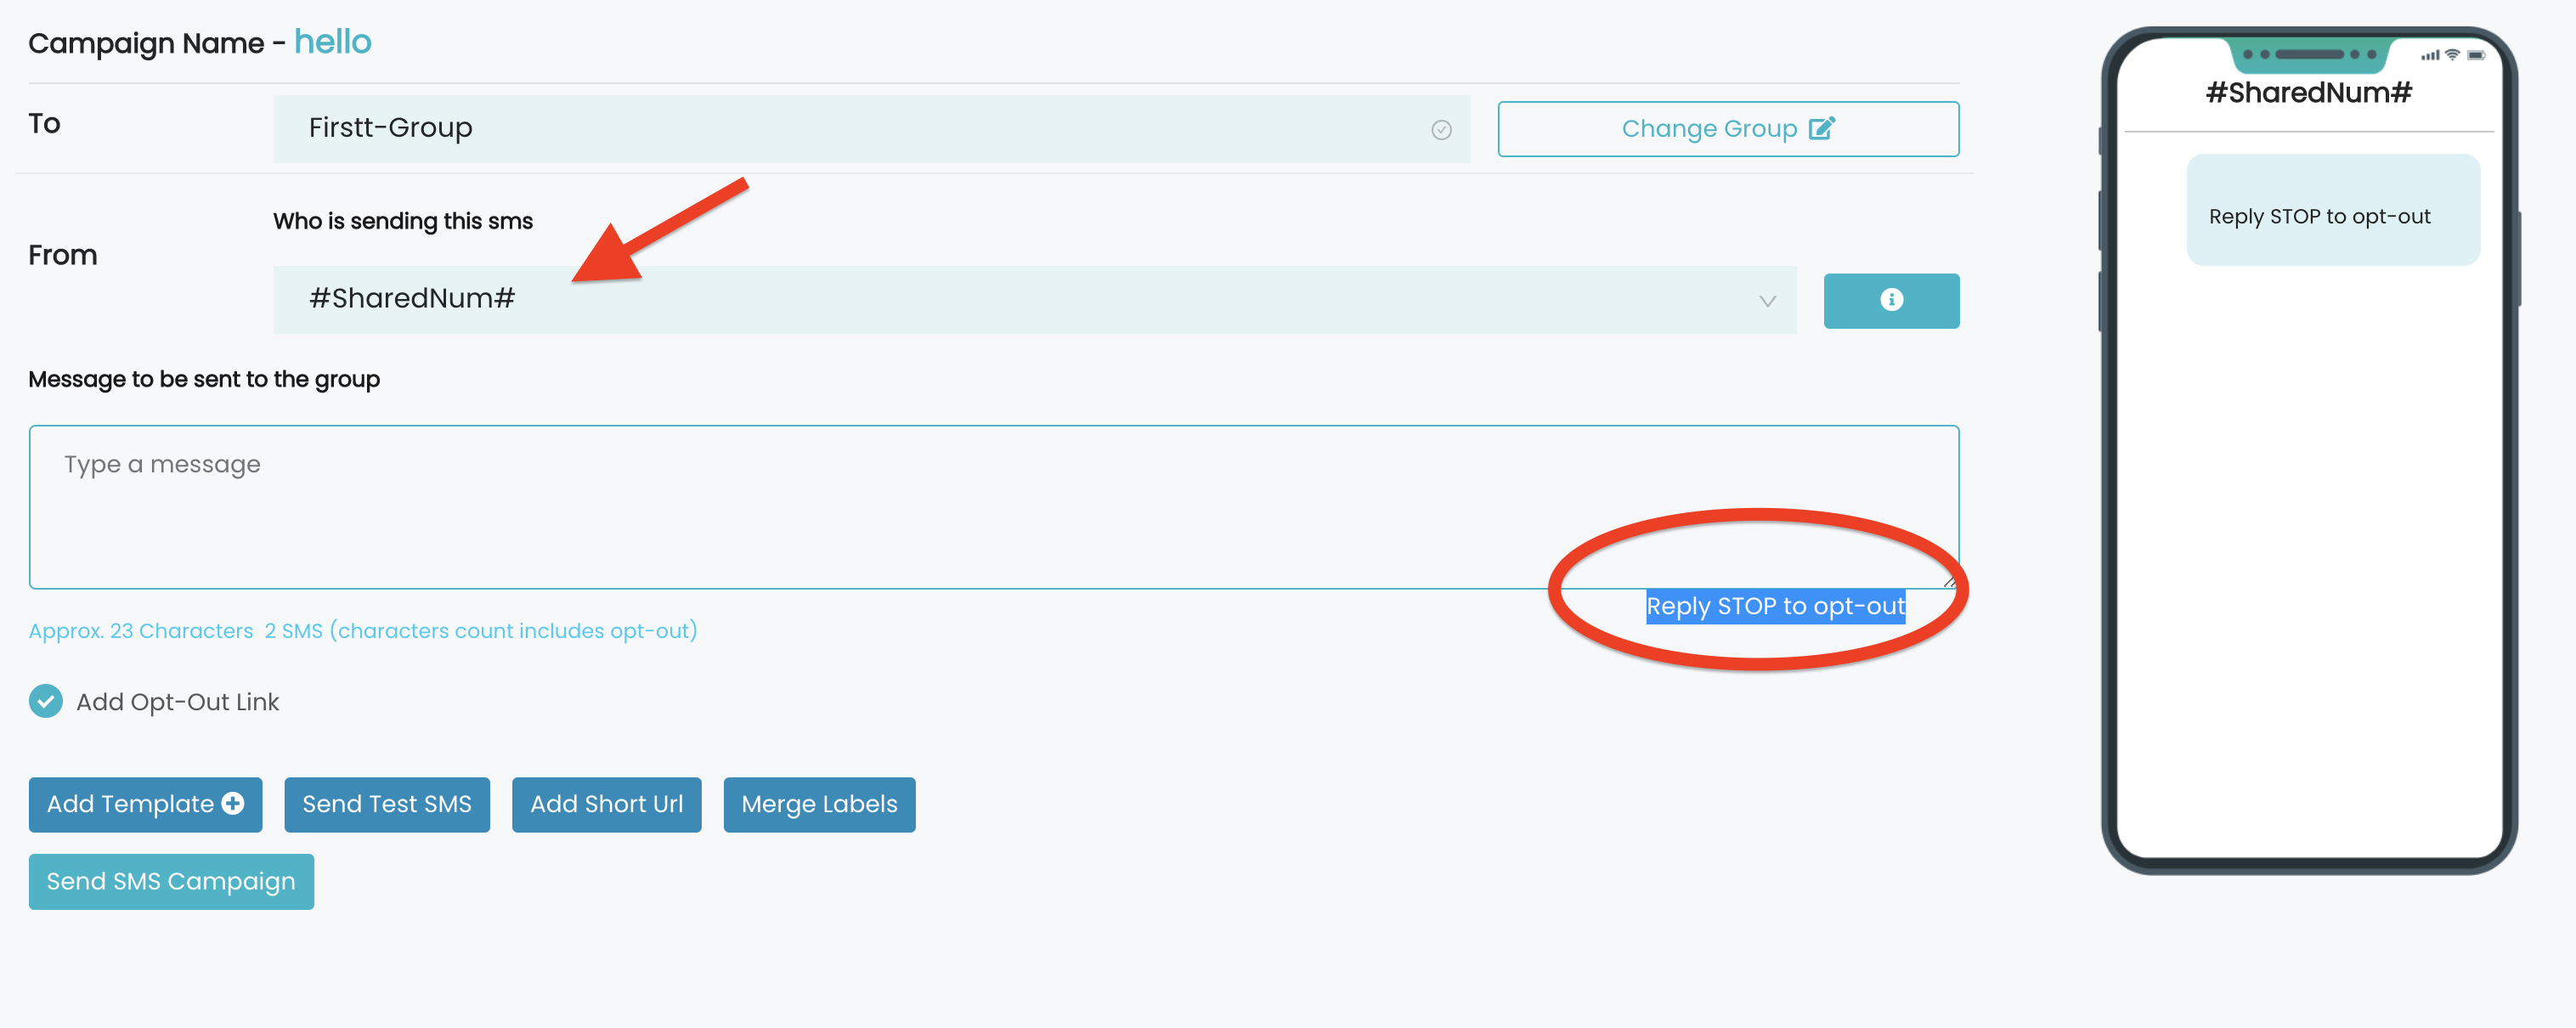The height and width of the screenshot is (1028, 2576).
Task: Click the info icon button beside sender dropdown
Action: 1891,300
